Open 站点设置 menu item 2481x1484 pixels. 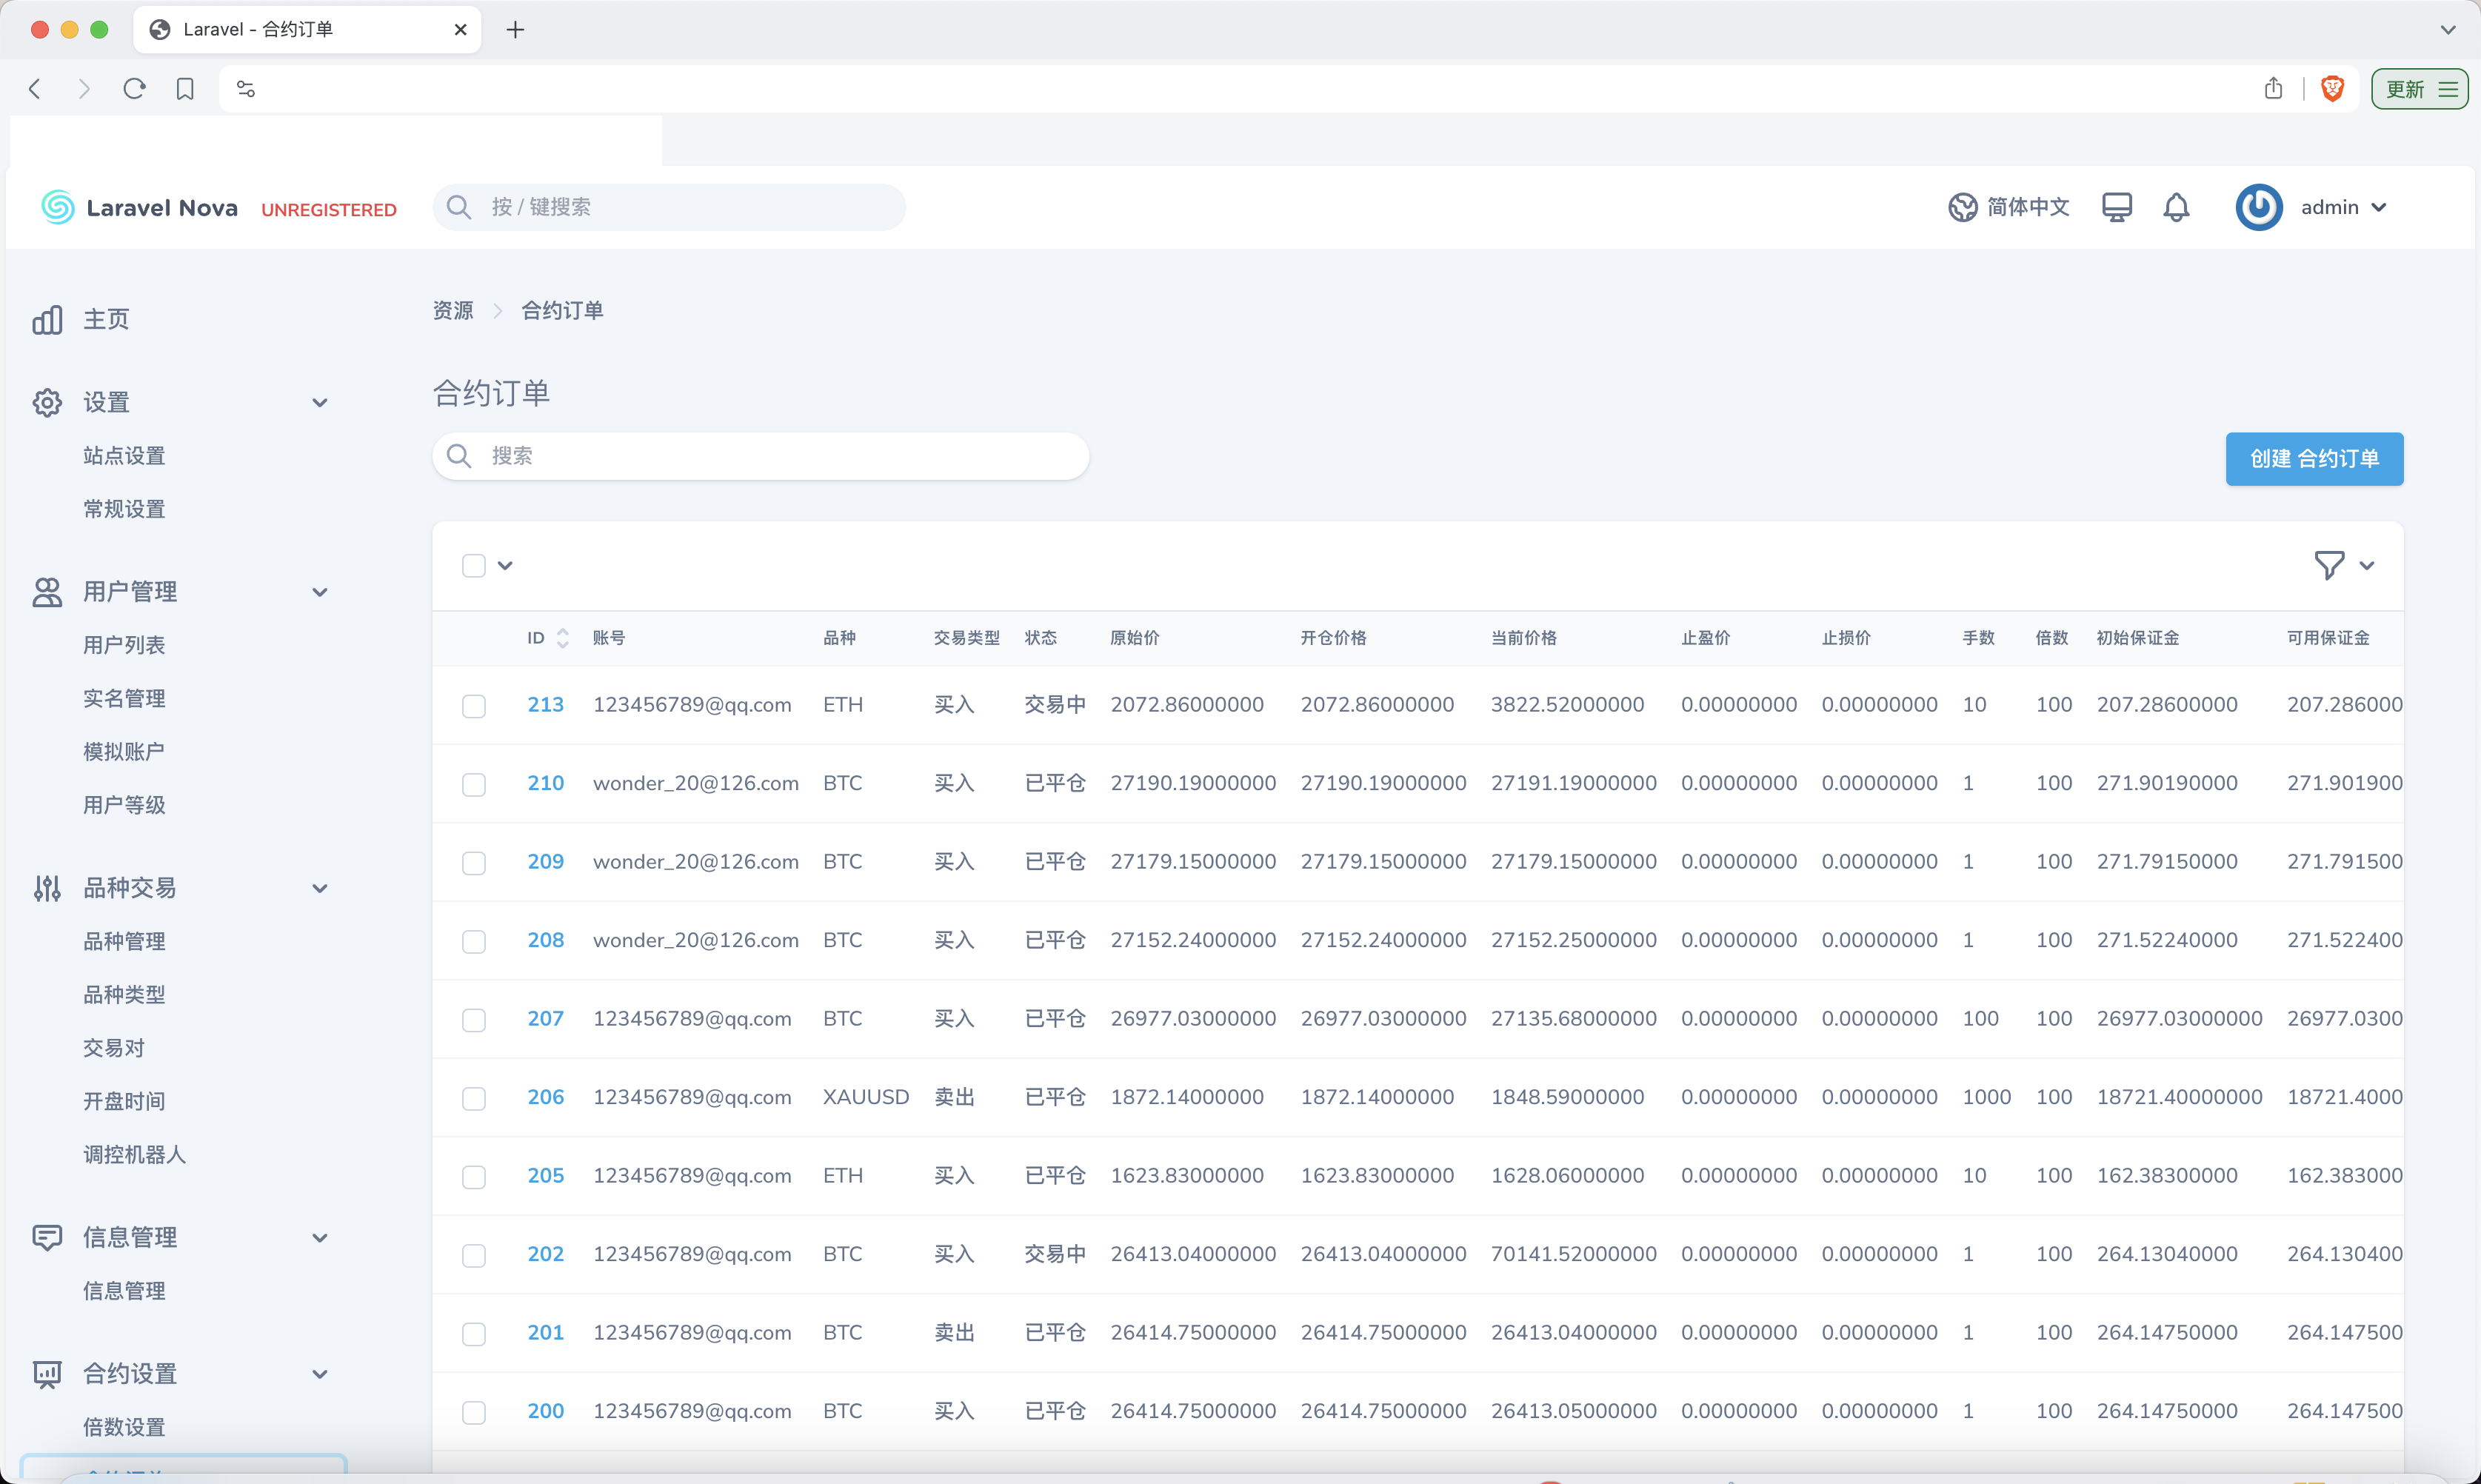(124, 455)
